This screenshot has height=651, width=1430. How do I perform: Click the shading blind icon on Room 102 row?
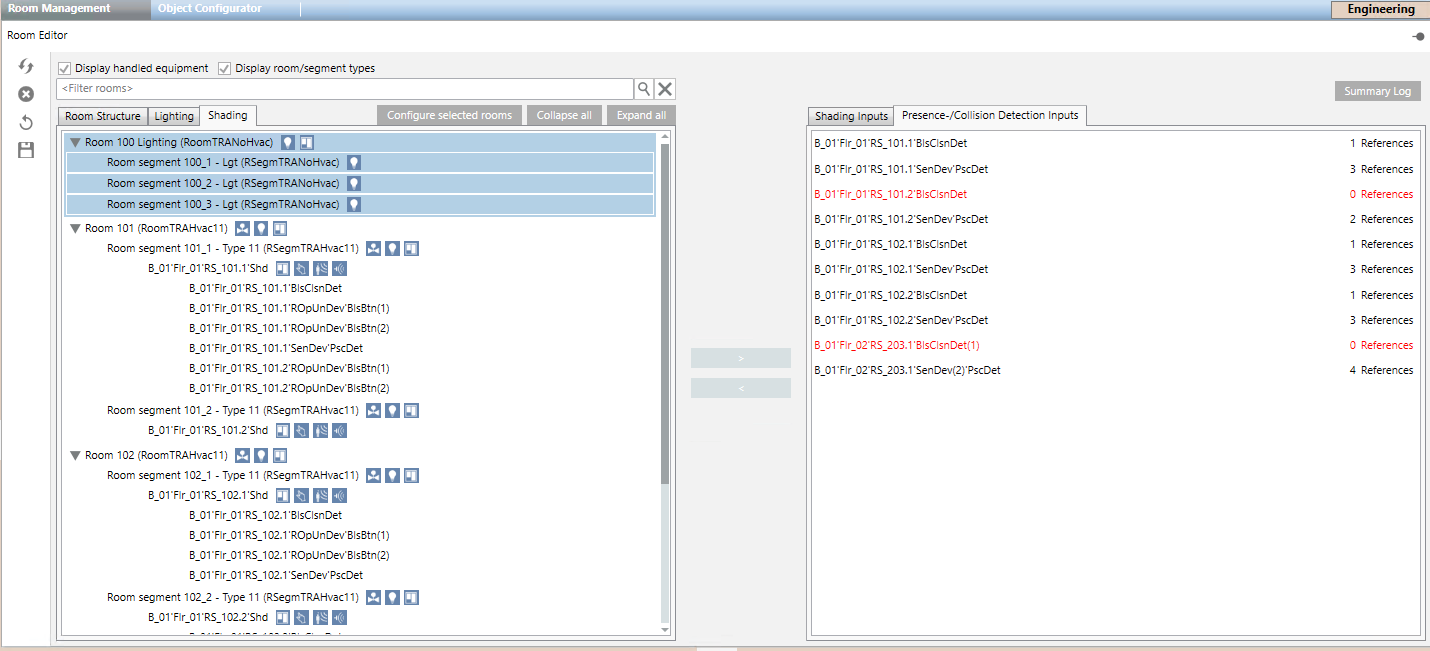pos(280,455)
